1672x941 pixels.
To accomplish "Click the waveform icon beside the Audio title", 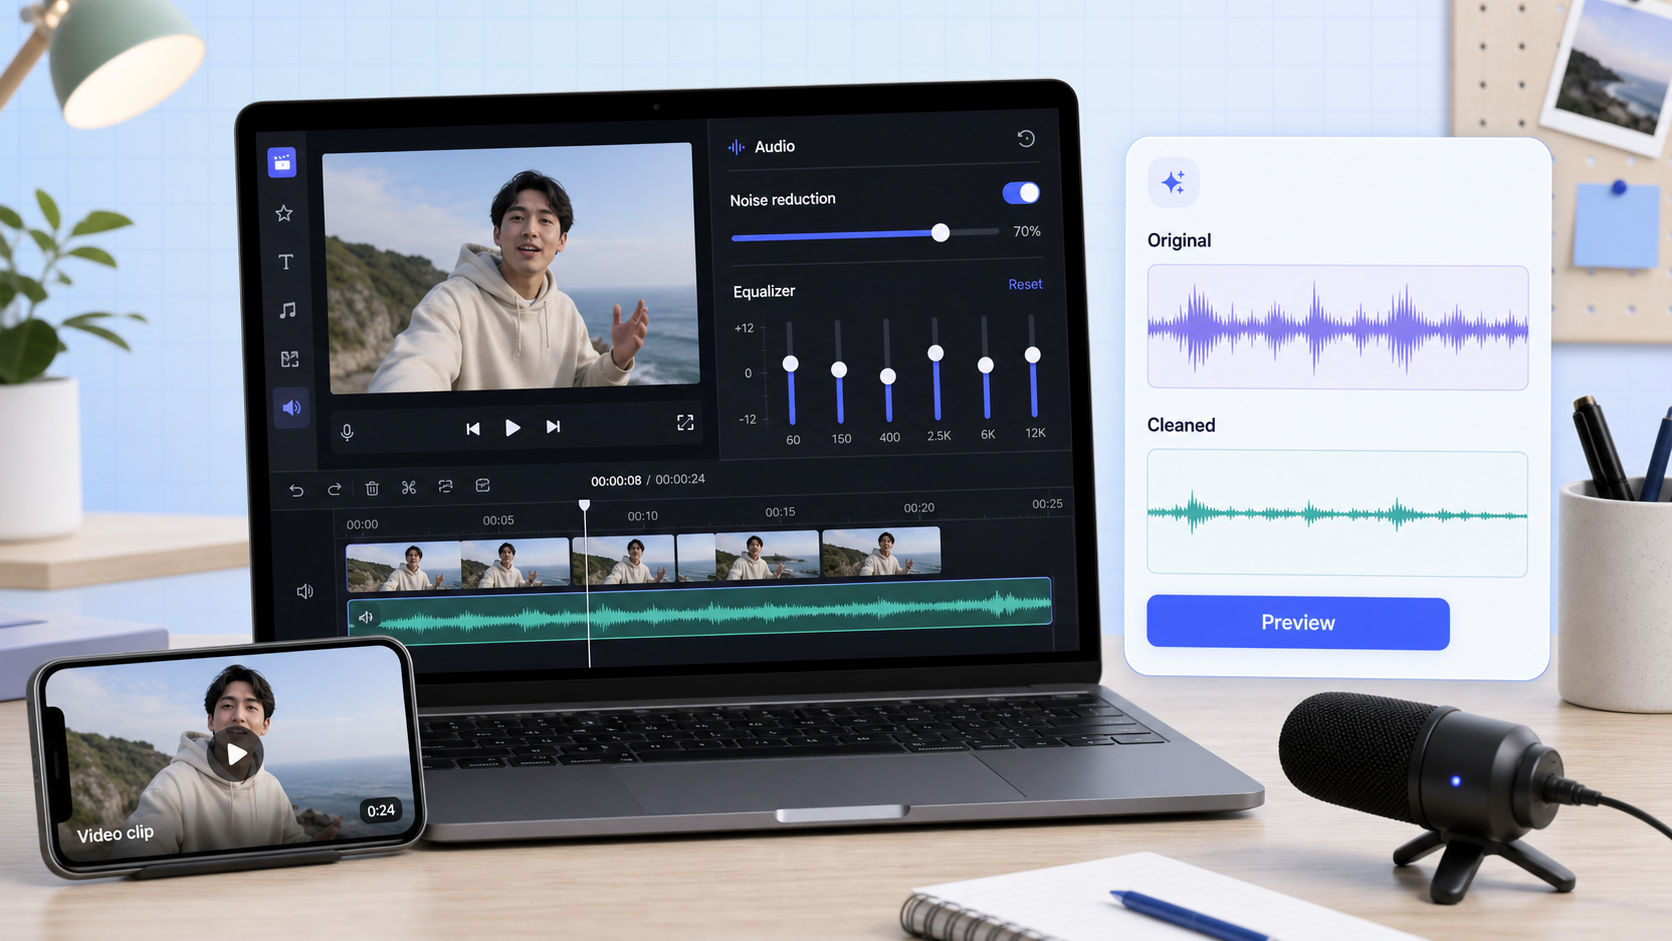I will pyautogui.click(x=737, y=147).
